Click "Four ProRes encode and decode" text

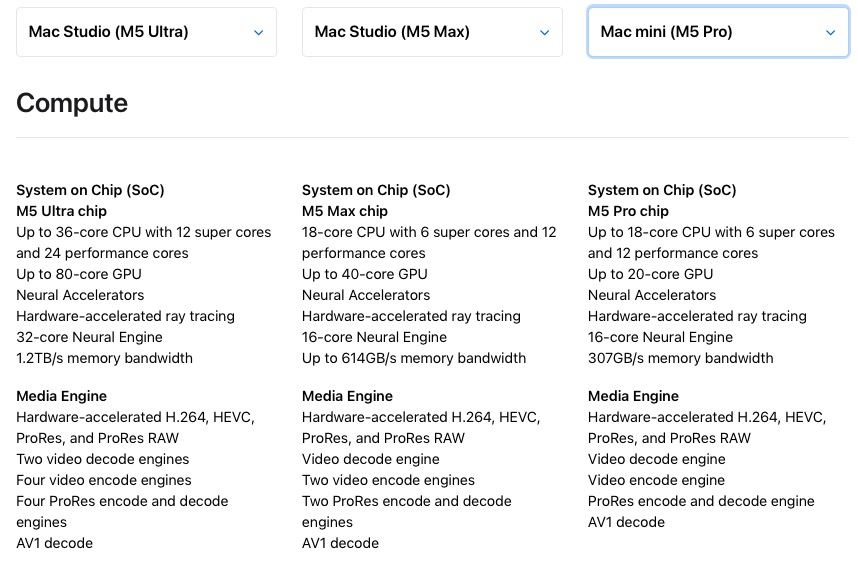(x=122, y=501)
